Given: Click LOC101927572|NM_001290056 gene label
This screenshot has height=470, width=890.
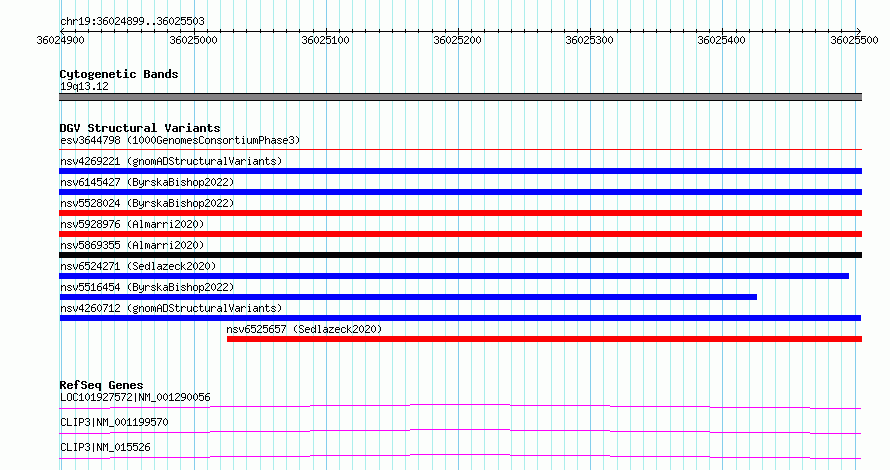Looking at the screenshot, I should tap(135, 397).
